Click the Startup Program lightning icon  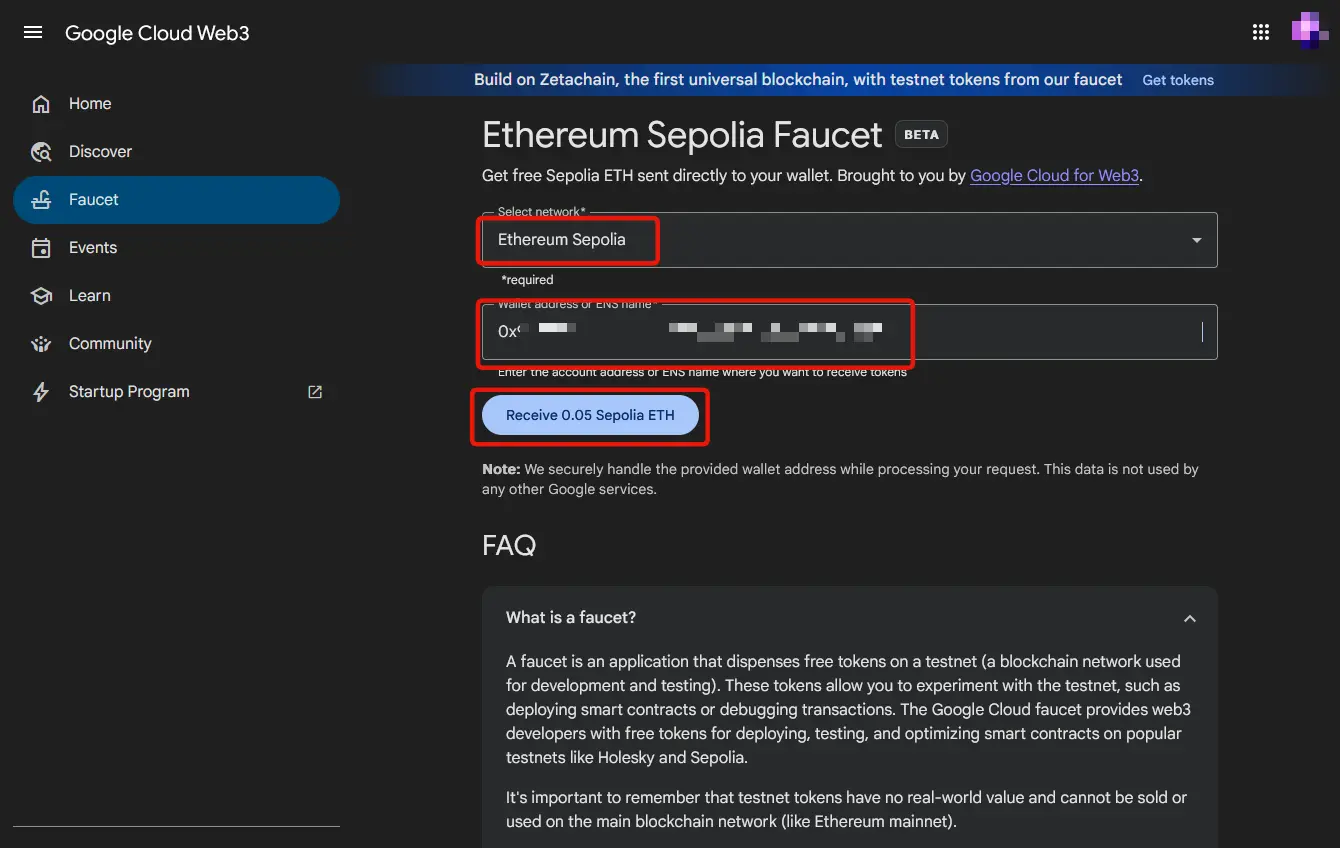click(41, 392)
